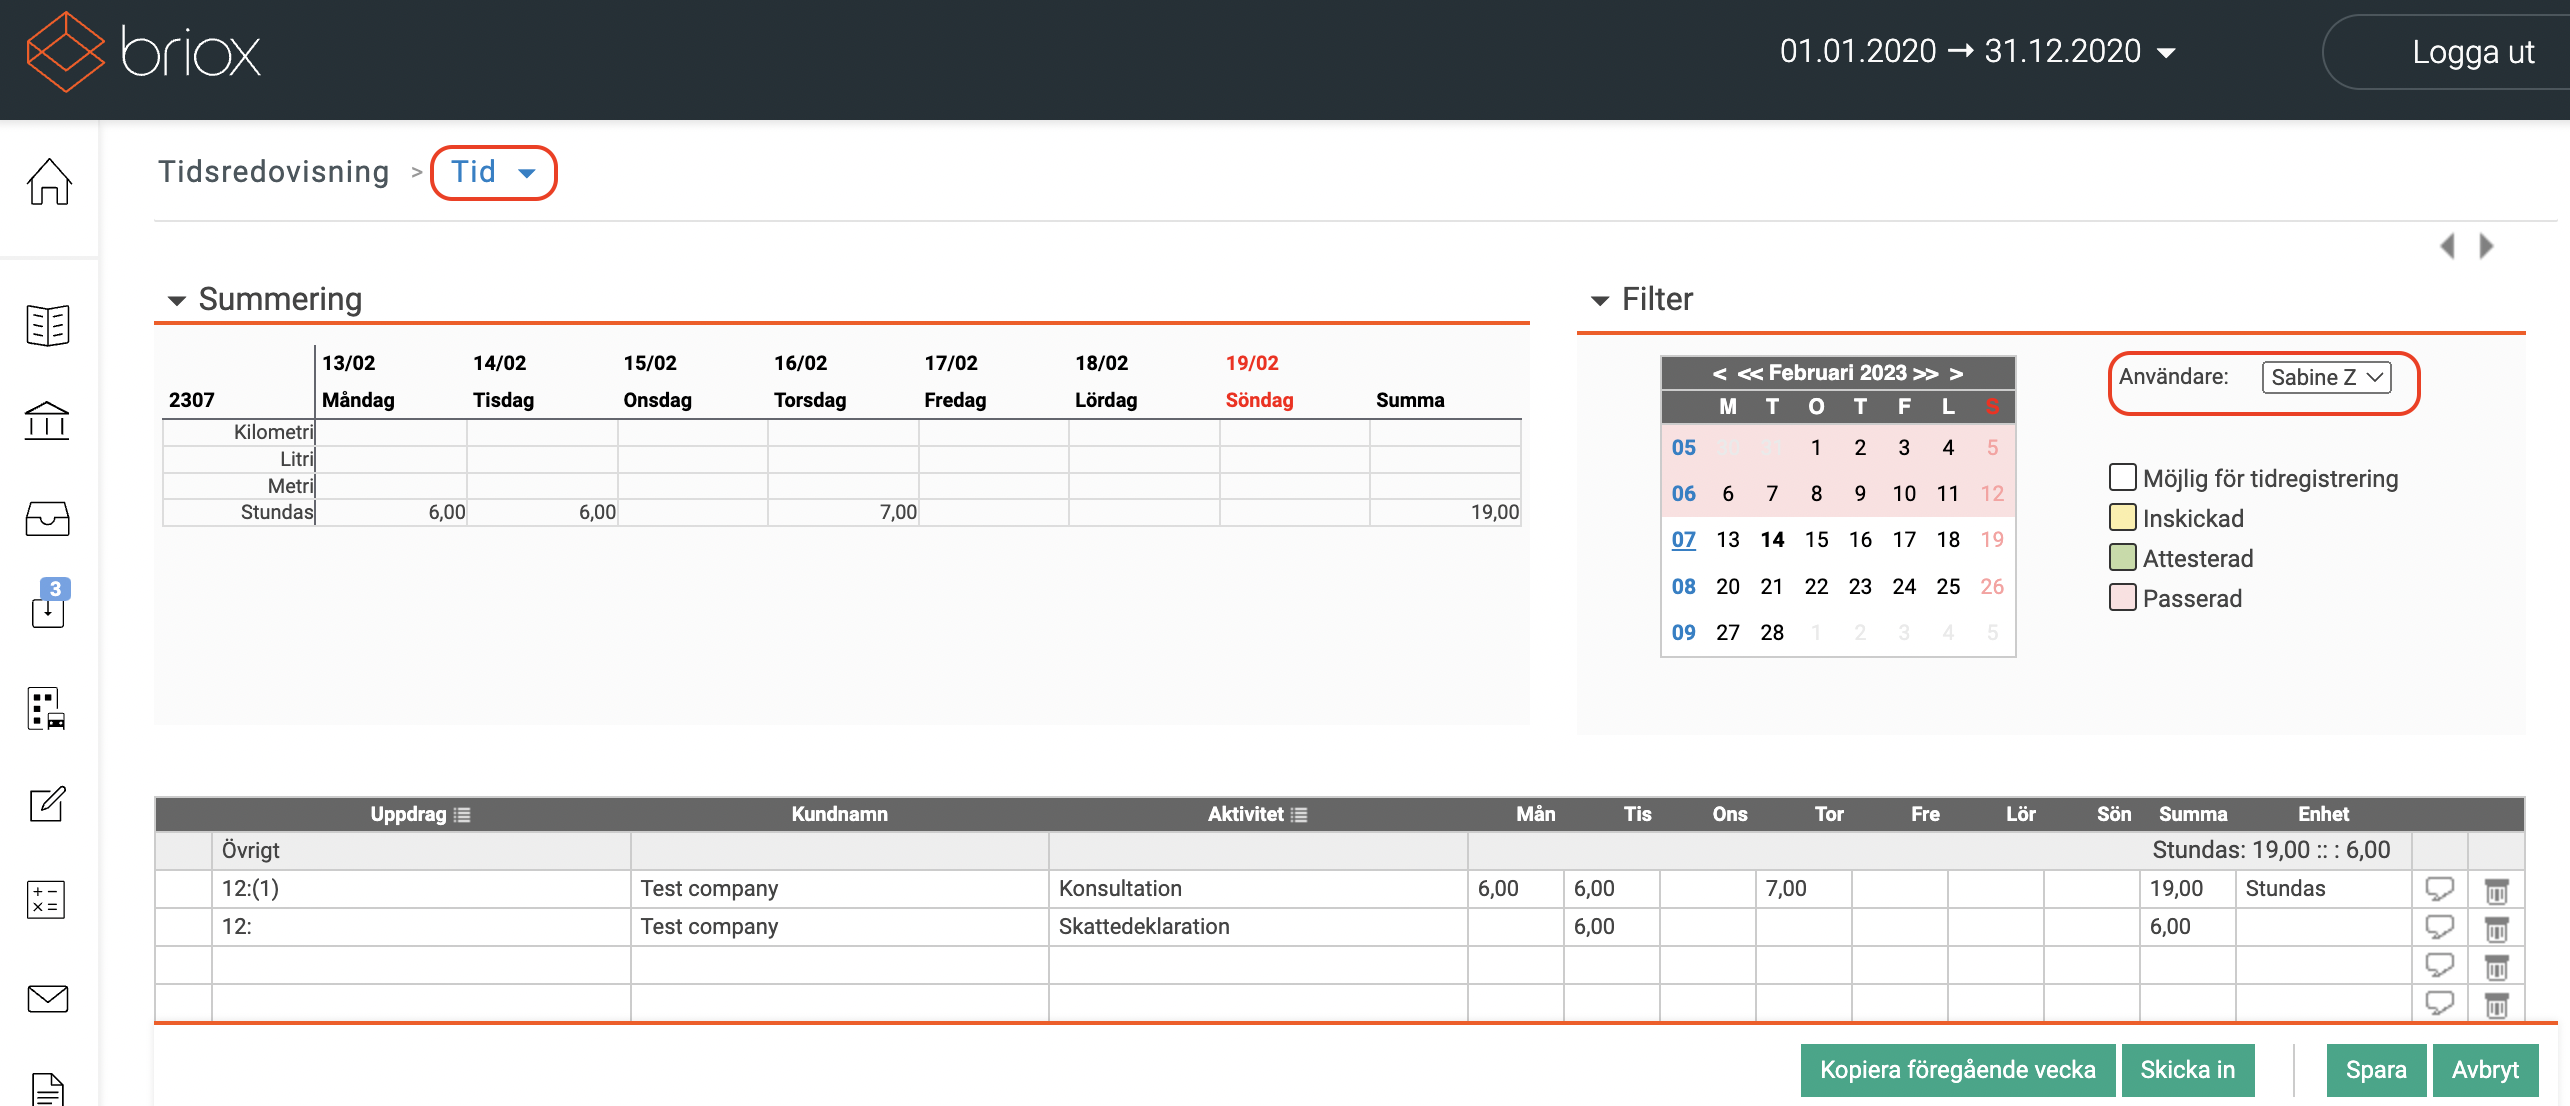Collapse the Filter section
Image resolution: width=2570 pixels, height=1106 pixels.
click(1600, 300)
